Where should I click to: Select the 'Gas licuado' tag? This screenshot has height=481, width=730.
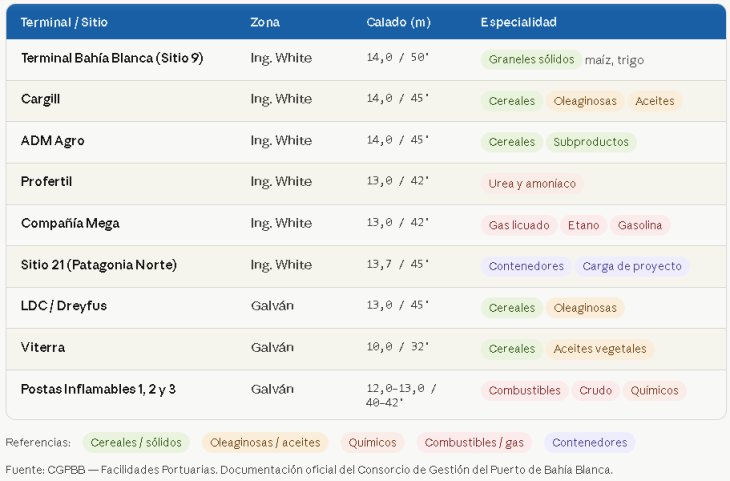pyautogui.click(x=518, y=225)
